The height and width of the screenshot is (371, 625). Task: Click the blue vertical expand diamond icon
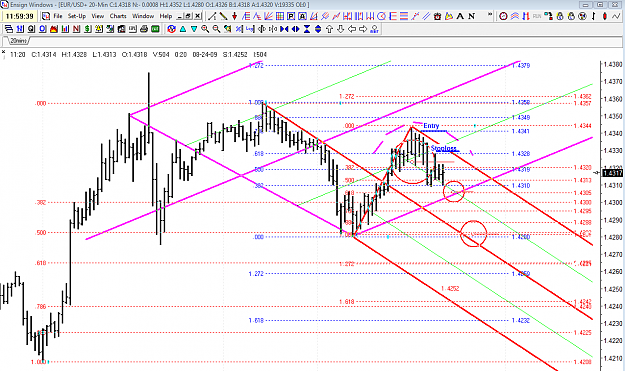coord(318,29)
